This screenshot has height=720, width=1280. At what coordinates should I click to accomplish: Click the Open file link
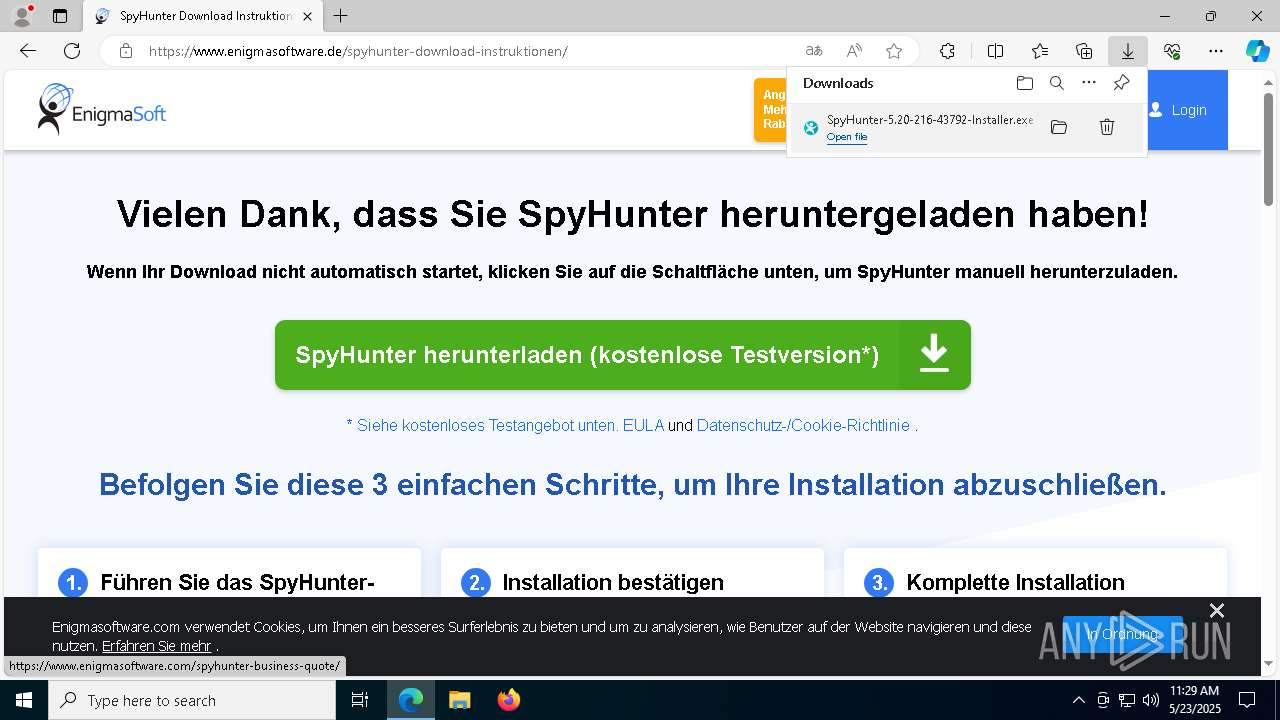tap(847, 137)
